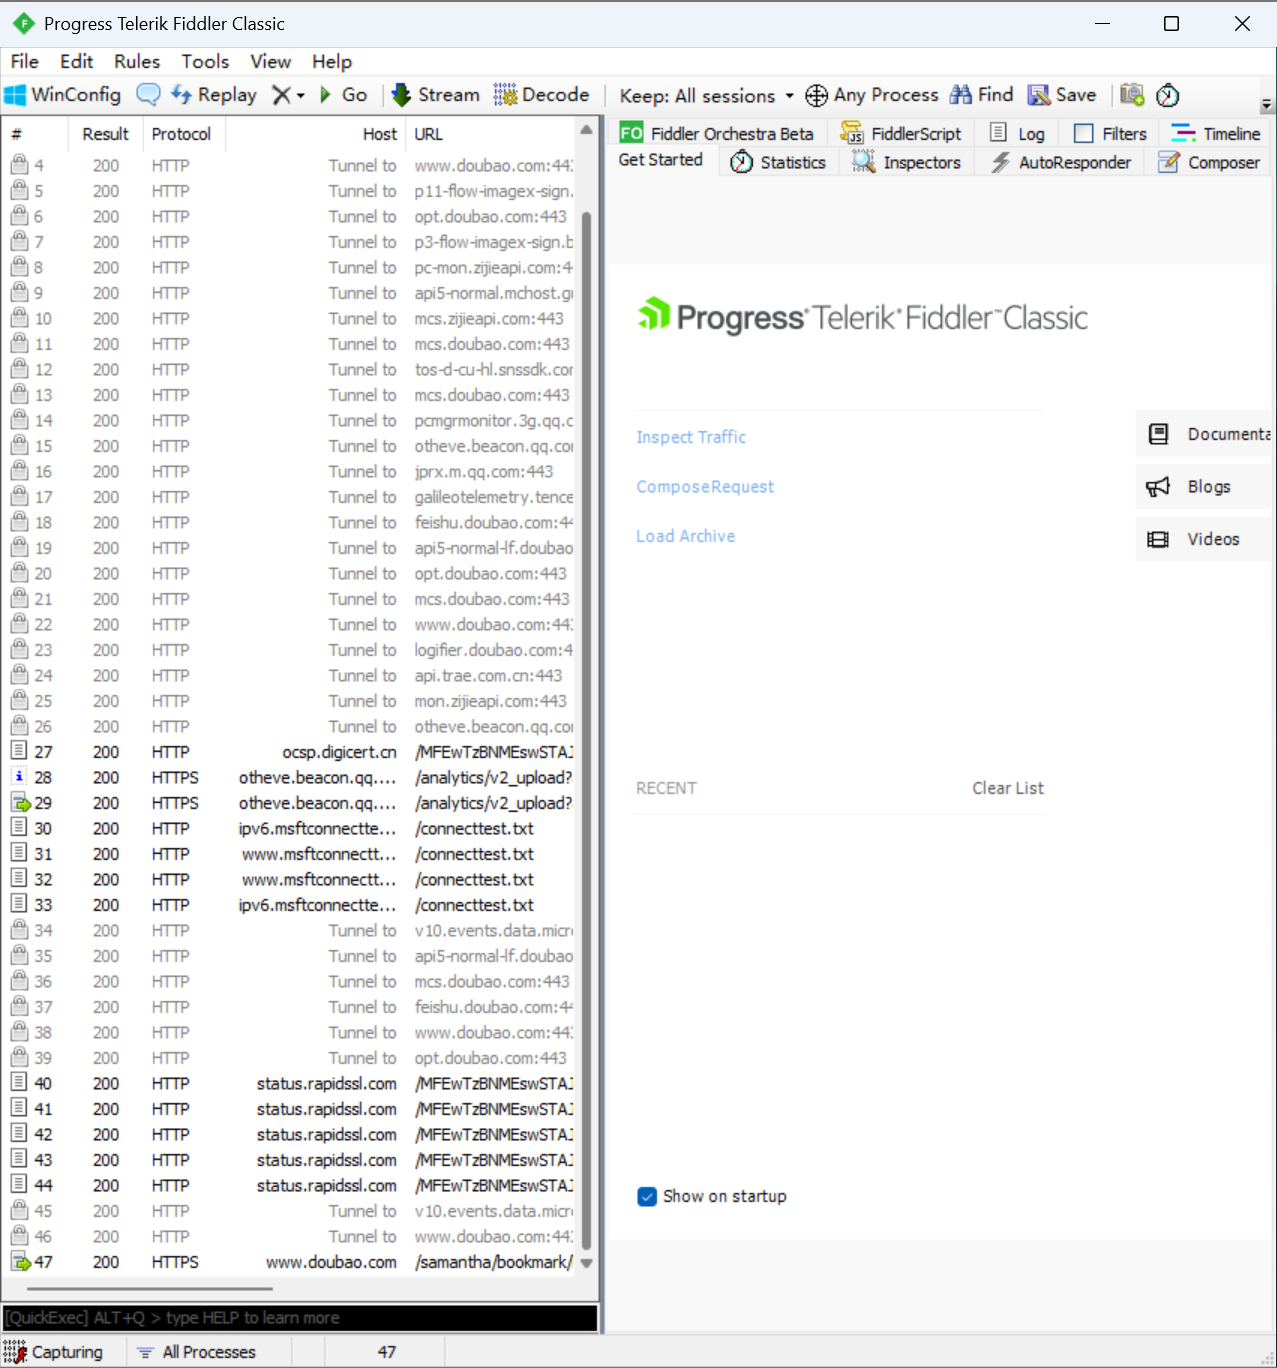The image size is (1277, 1368).
Task: Open the Documentation button
Action: tap(1205, 434)
